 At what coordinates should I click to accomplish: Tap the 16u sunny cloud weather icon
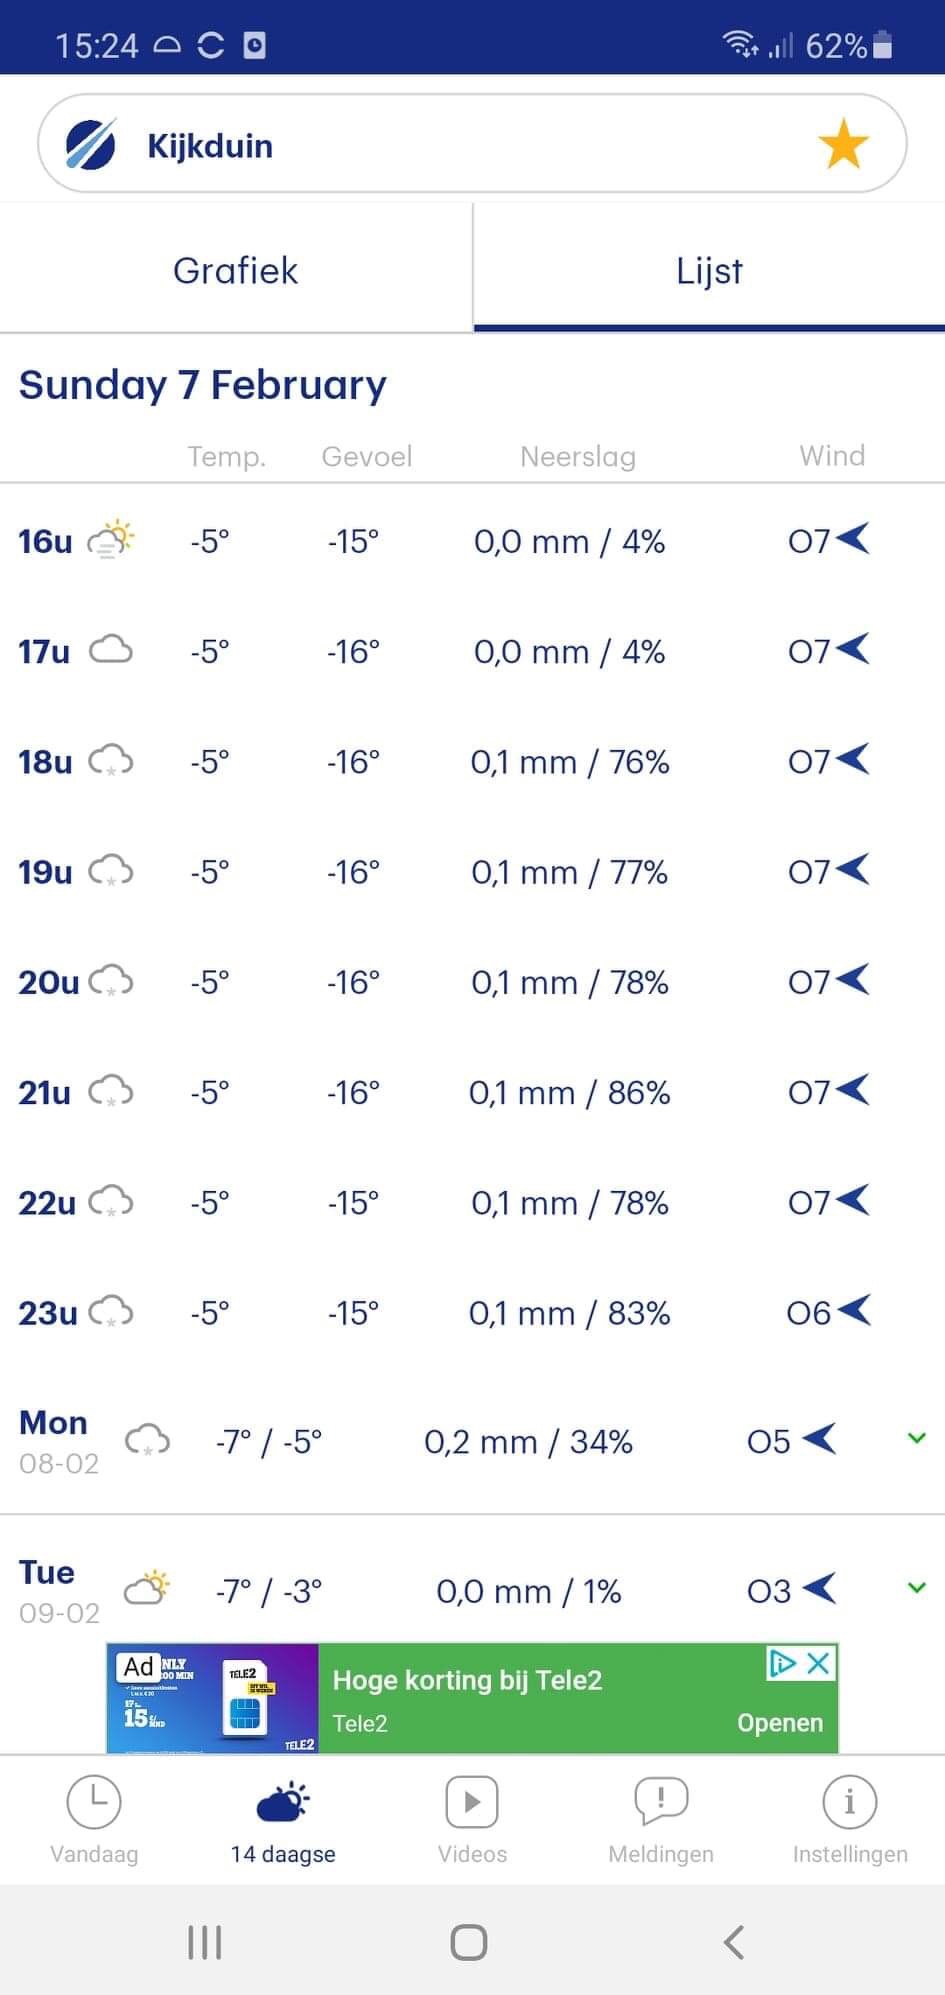pyautogui.click(x=111, y=540)
